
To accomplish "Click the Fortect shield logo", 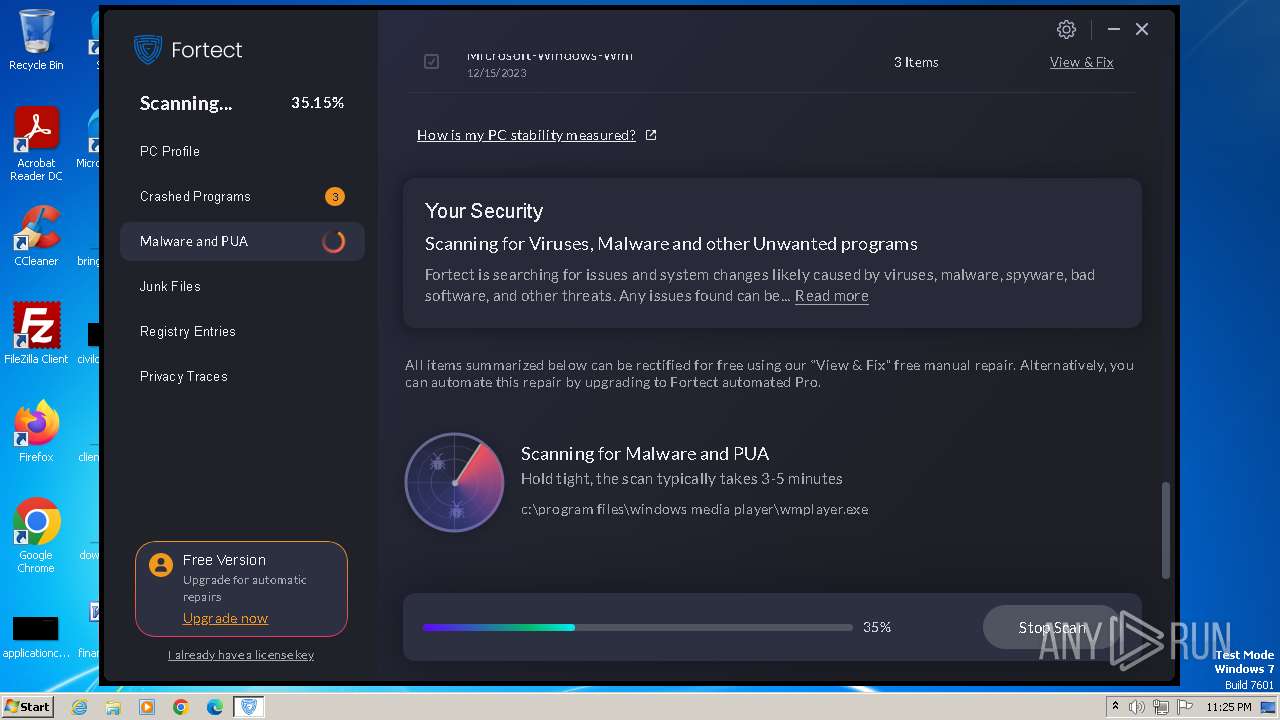I will (148, 50).
